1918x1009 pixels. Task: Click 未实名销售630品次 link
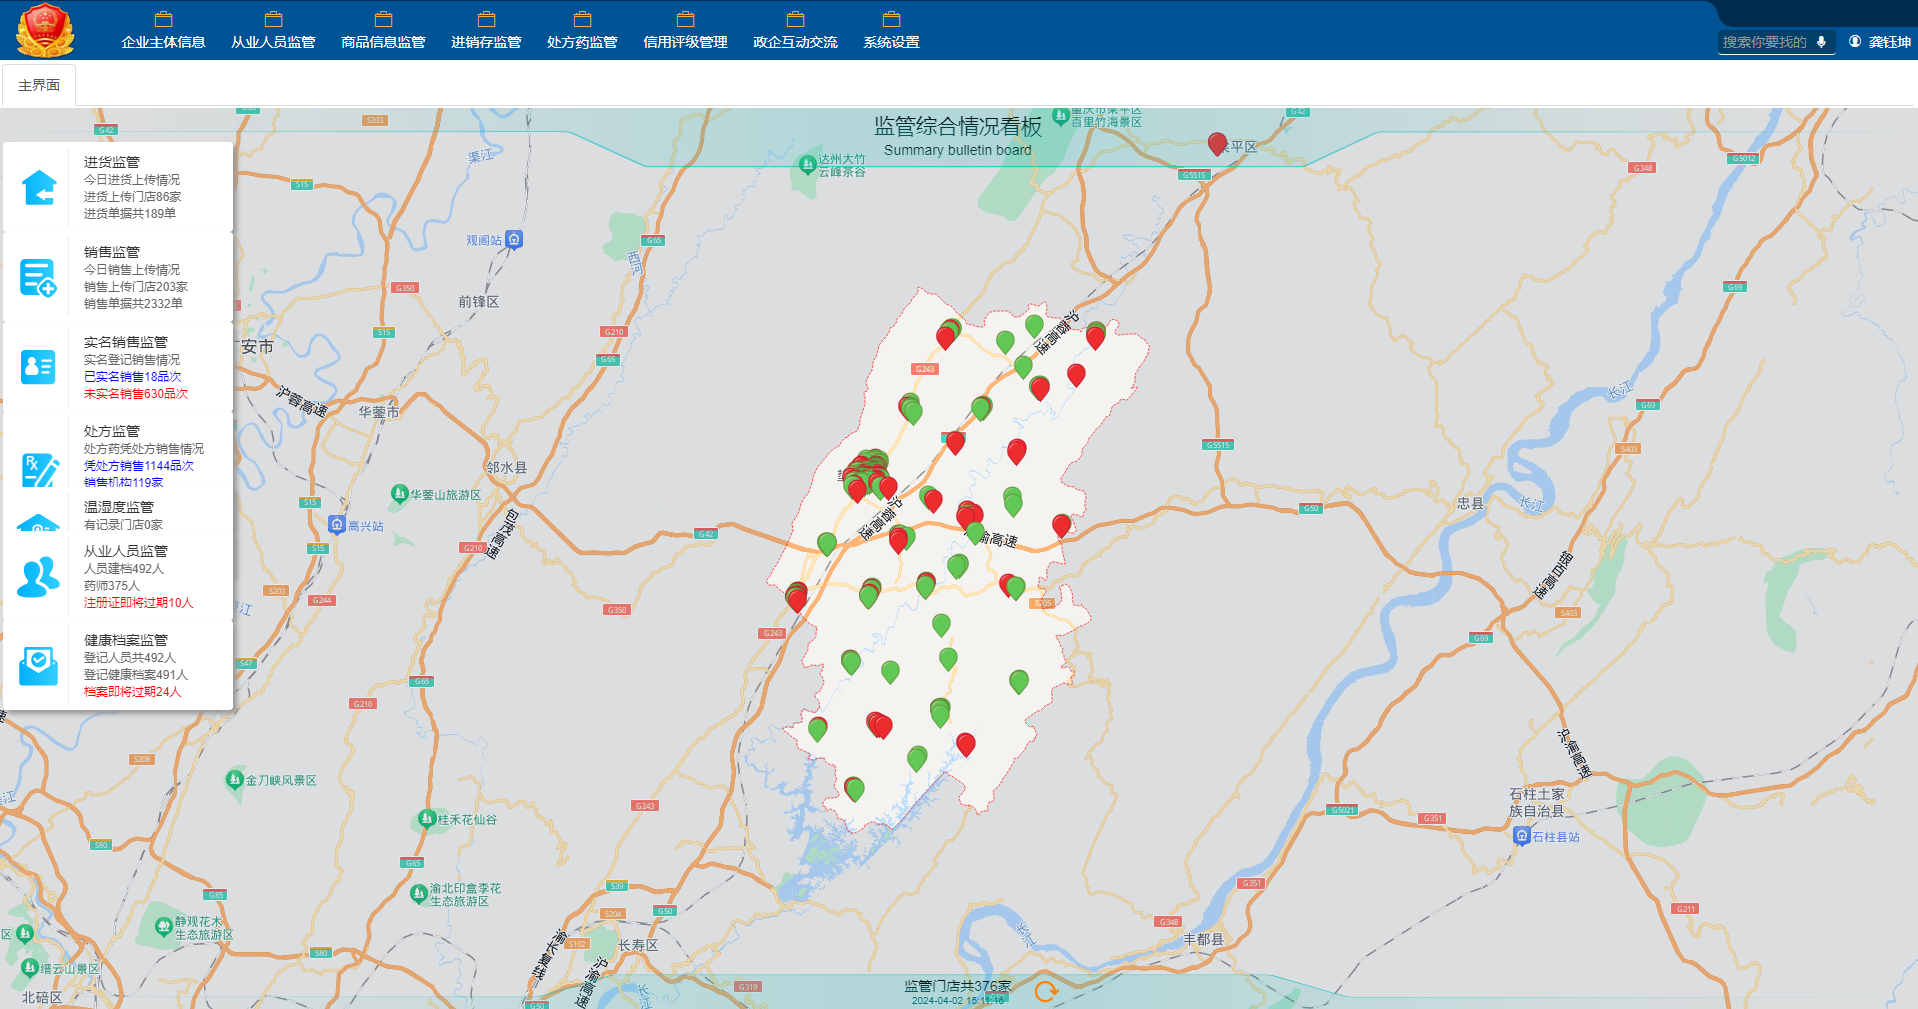[x=136, y=394]
